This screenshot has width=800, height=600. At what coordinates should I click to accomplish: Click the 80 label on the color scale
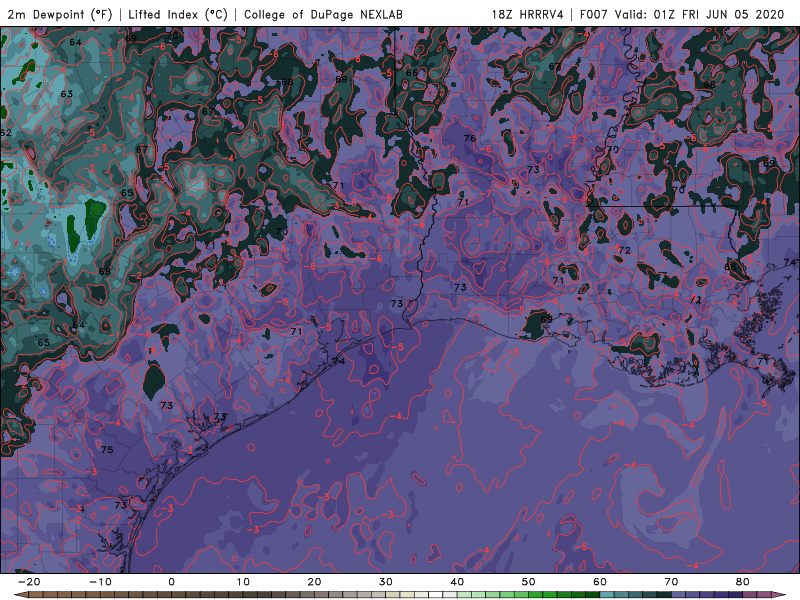743,582
